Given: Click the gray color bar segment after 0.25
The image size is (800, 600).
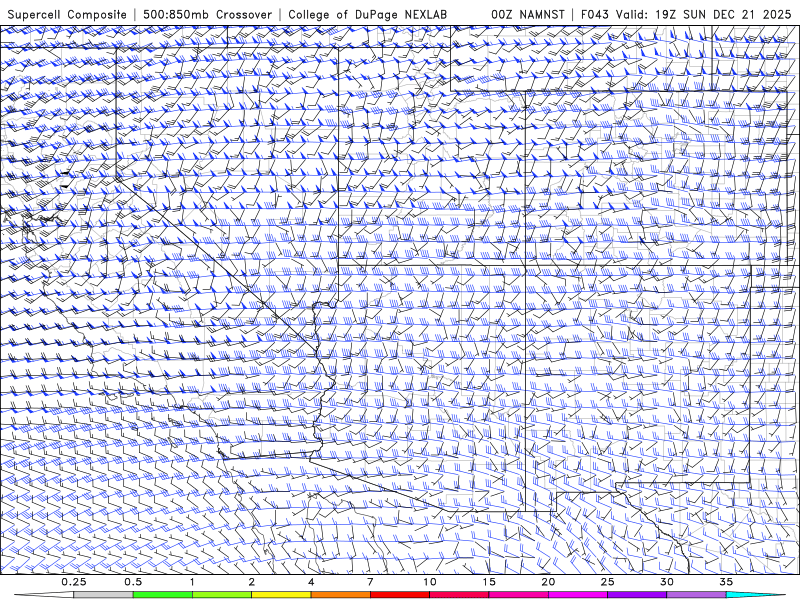Looking at the screenshot, I should [103, 595].
